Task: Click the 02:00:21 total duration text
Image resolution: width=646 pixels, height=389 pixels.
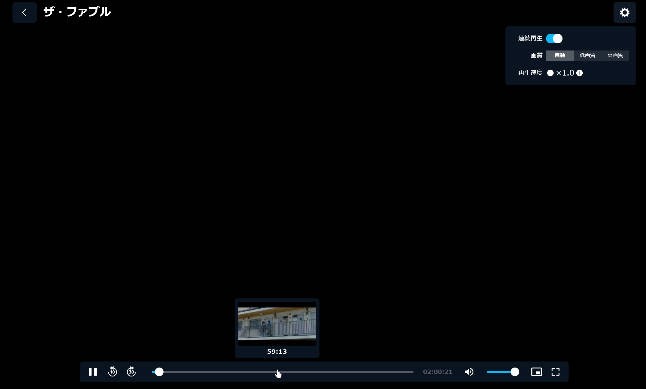Action: tap(437, 372)
